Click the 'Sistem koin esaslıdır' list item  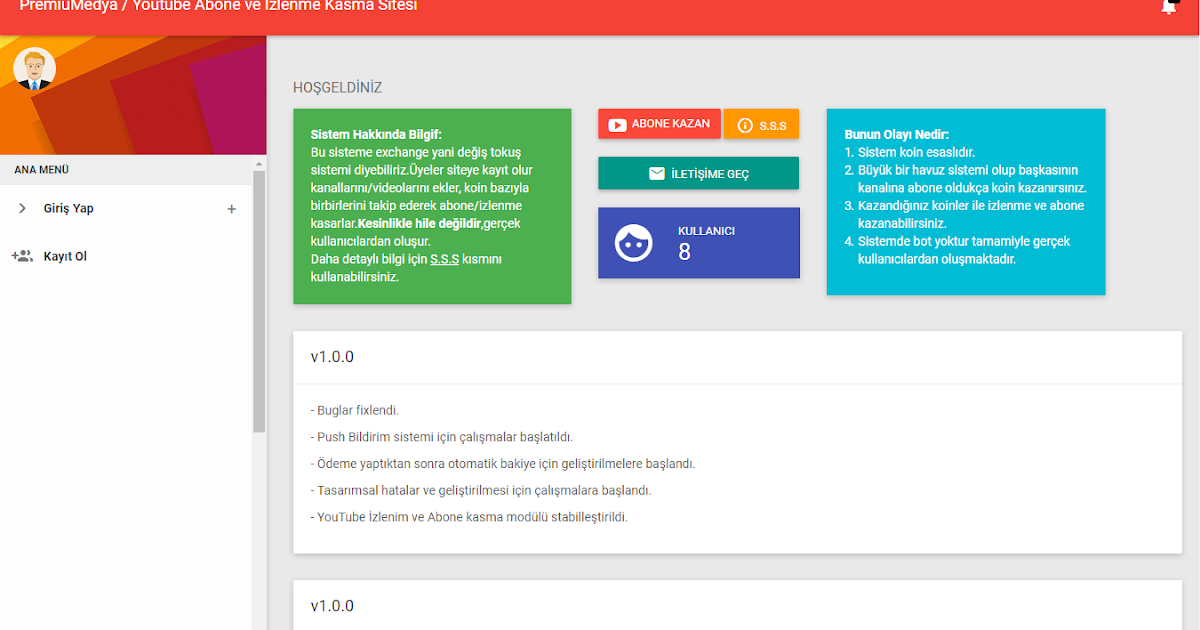916,152
